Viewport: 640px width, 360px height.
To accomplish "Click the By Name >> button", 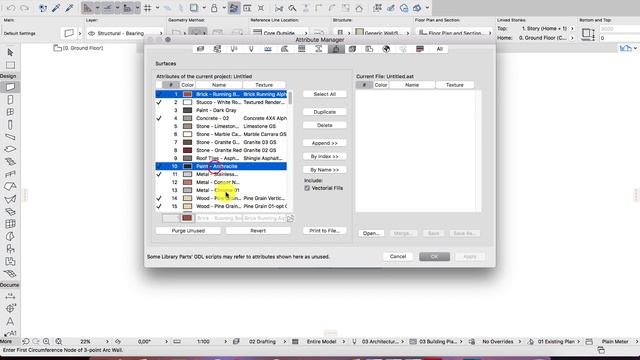I will click(x=325, y=170).
